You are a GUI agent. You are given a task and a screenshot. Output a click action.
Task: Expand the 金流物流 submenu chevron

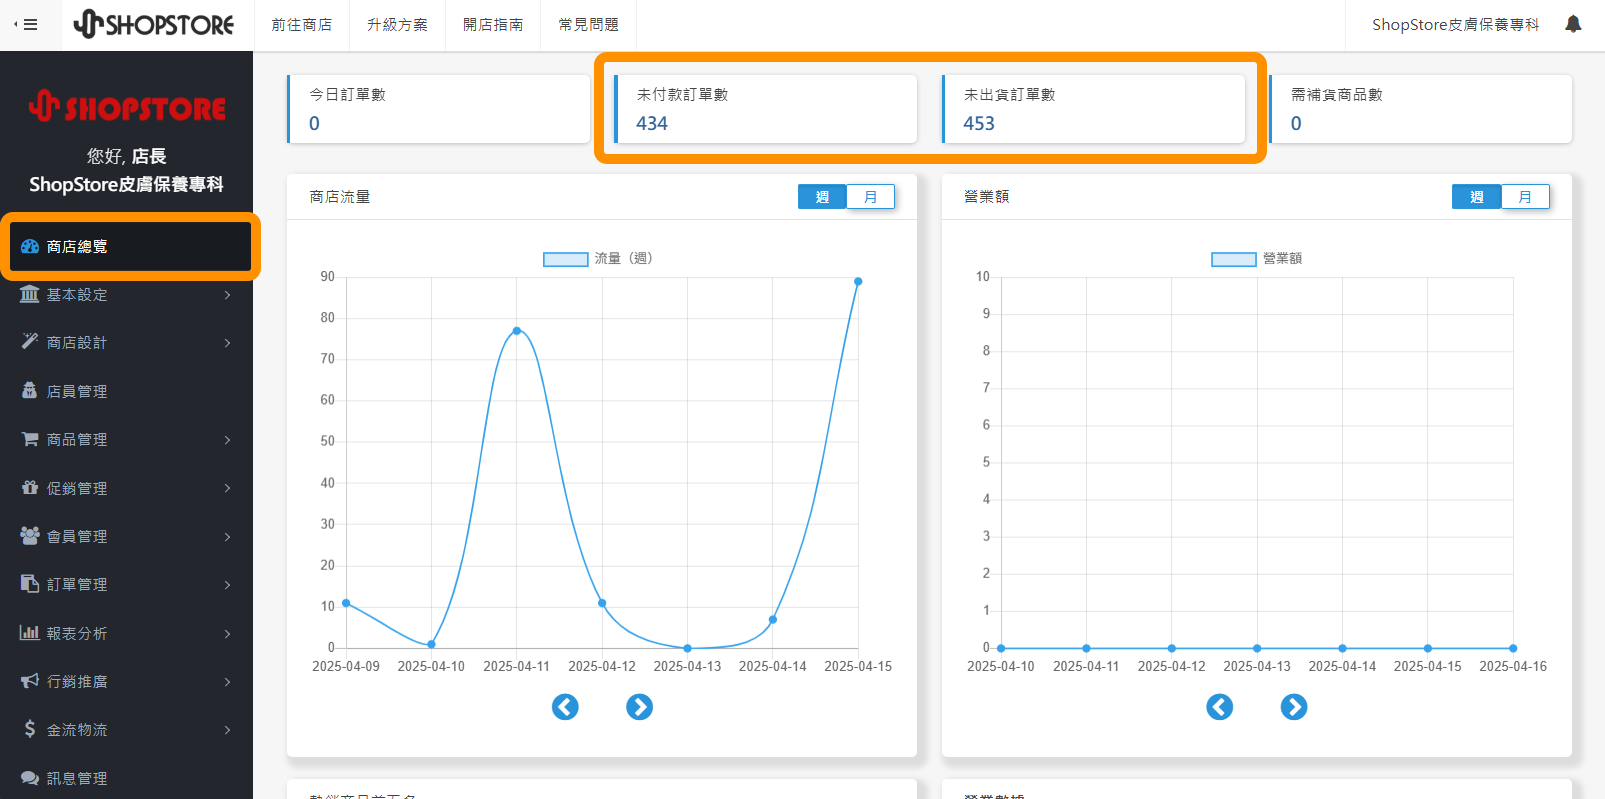(x=227, y=730)
